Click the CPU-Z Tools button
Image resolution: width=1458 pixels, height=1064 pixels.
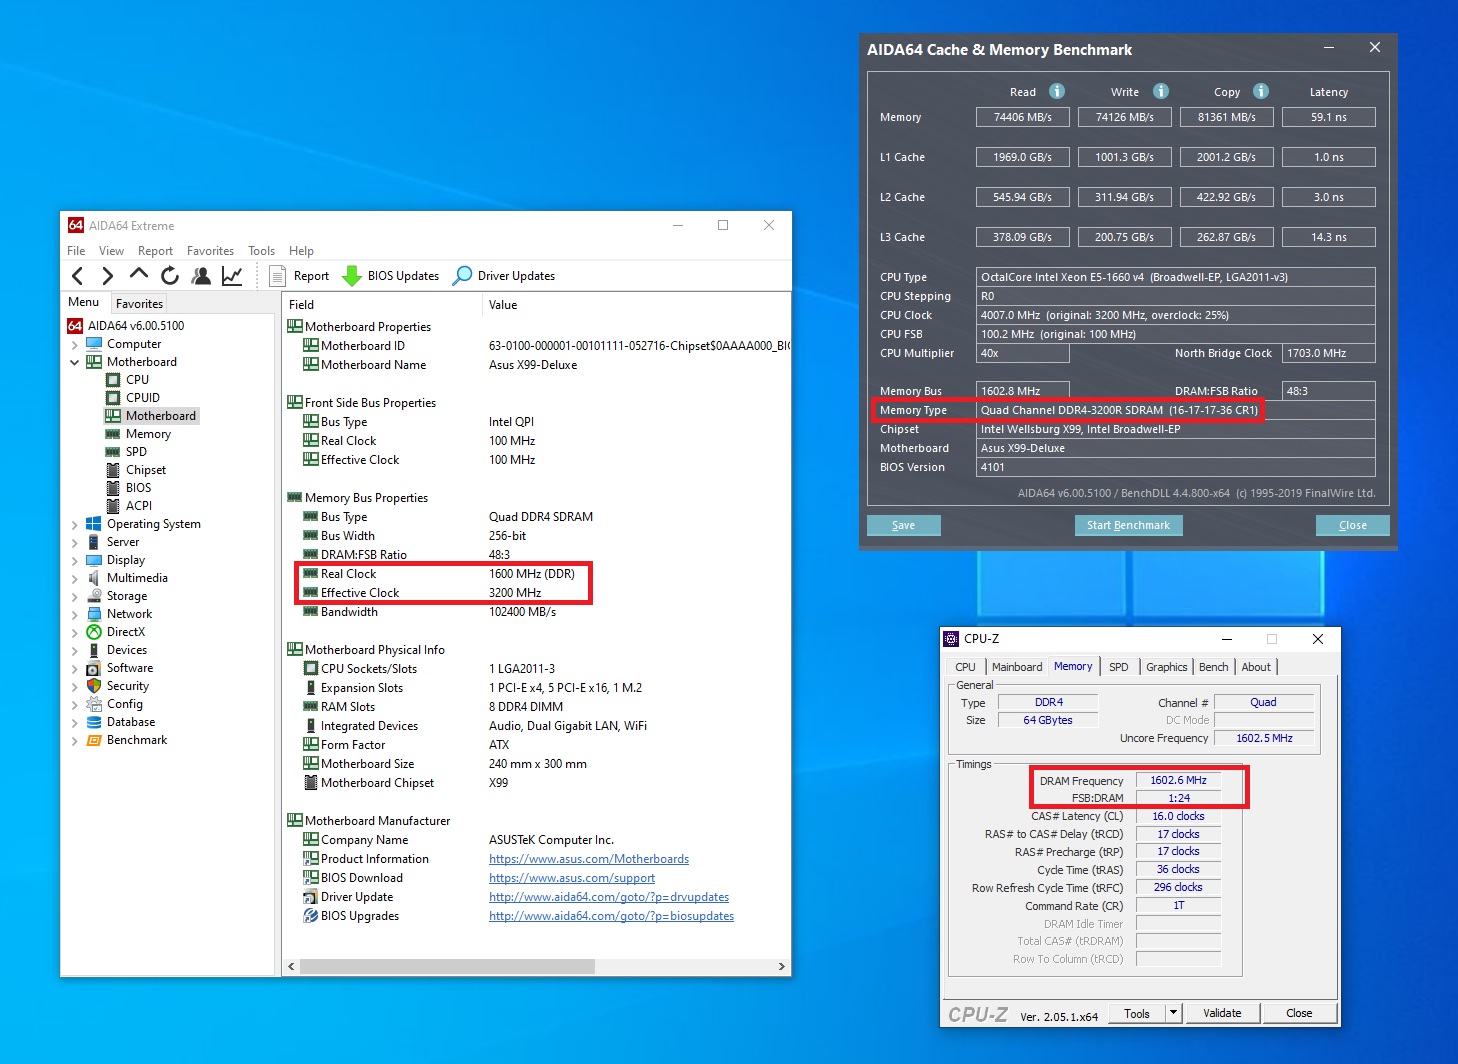click(x=1137, y=1013)
